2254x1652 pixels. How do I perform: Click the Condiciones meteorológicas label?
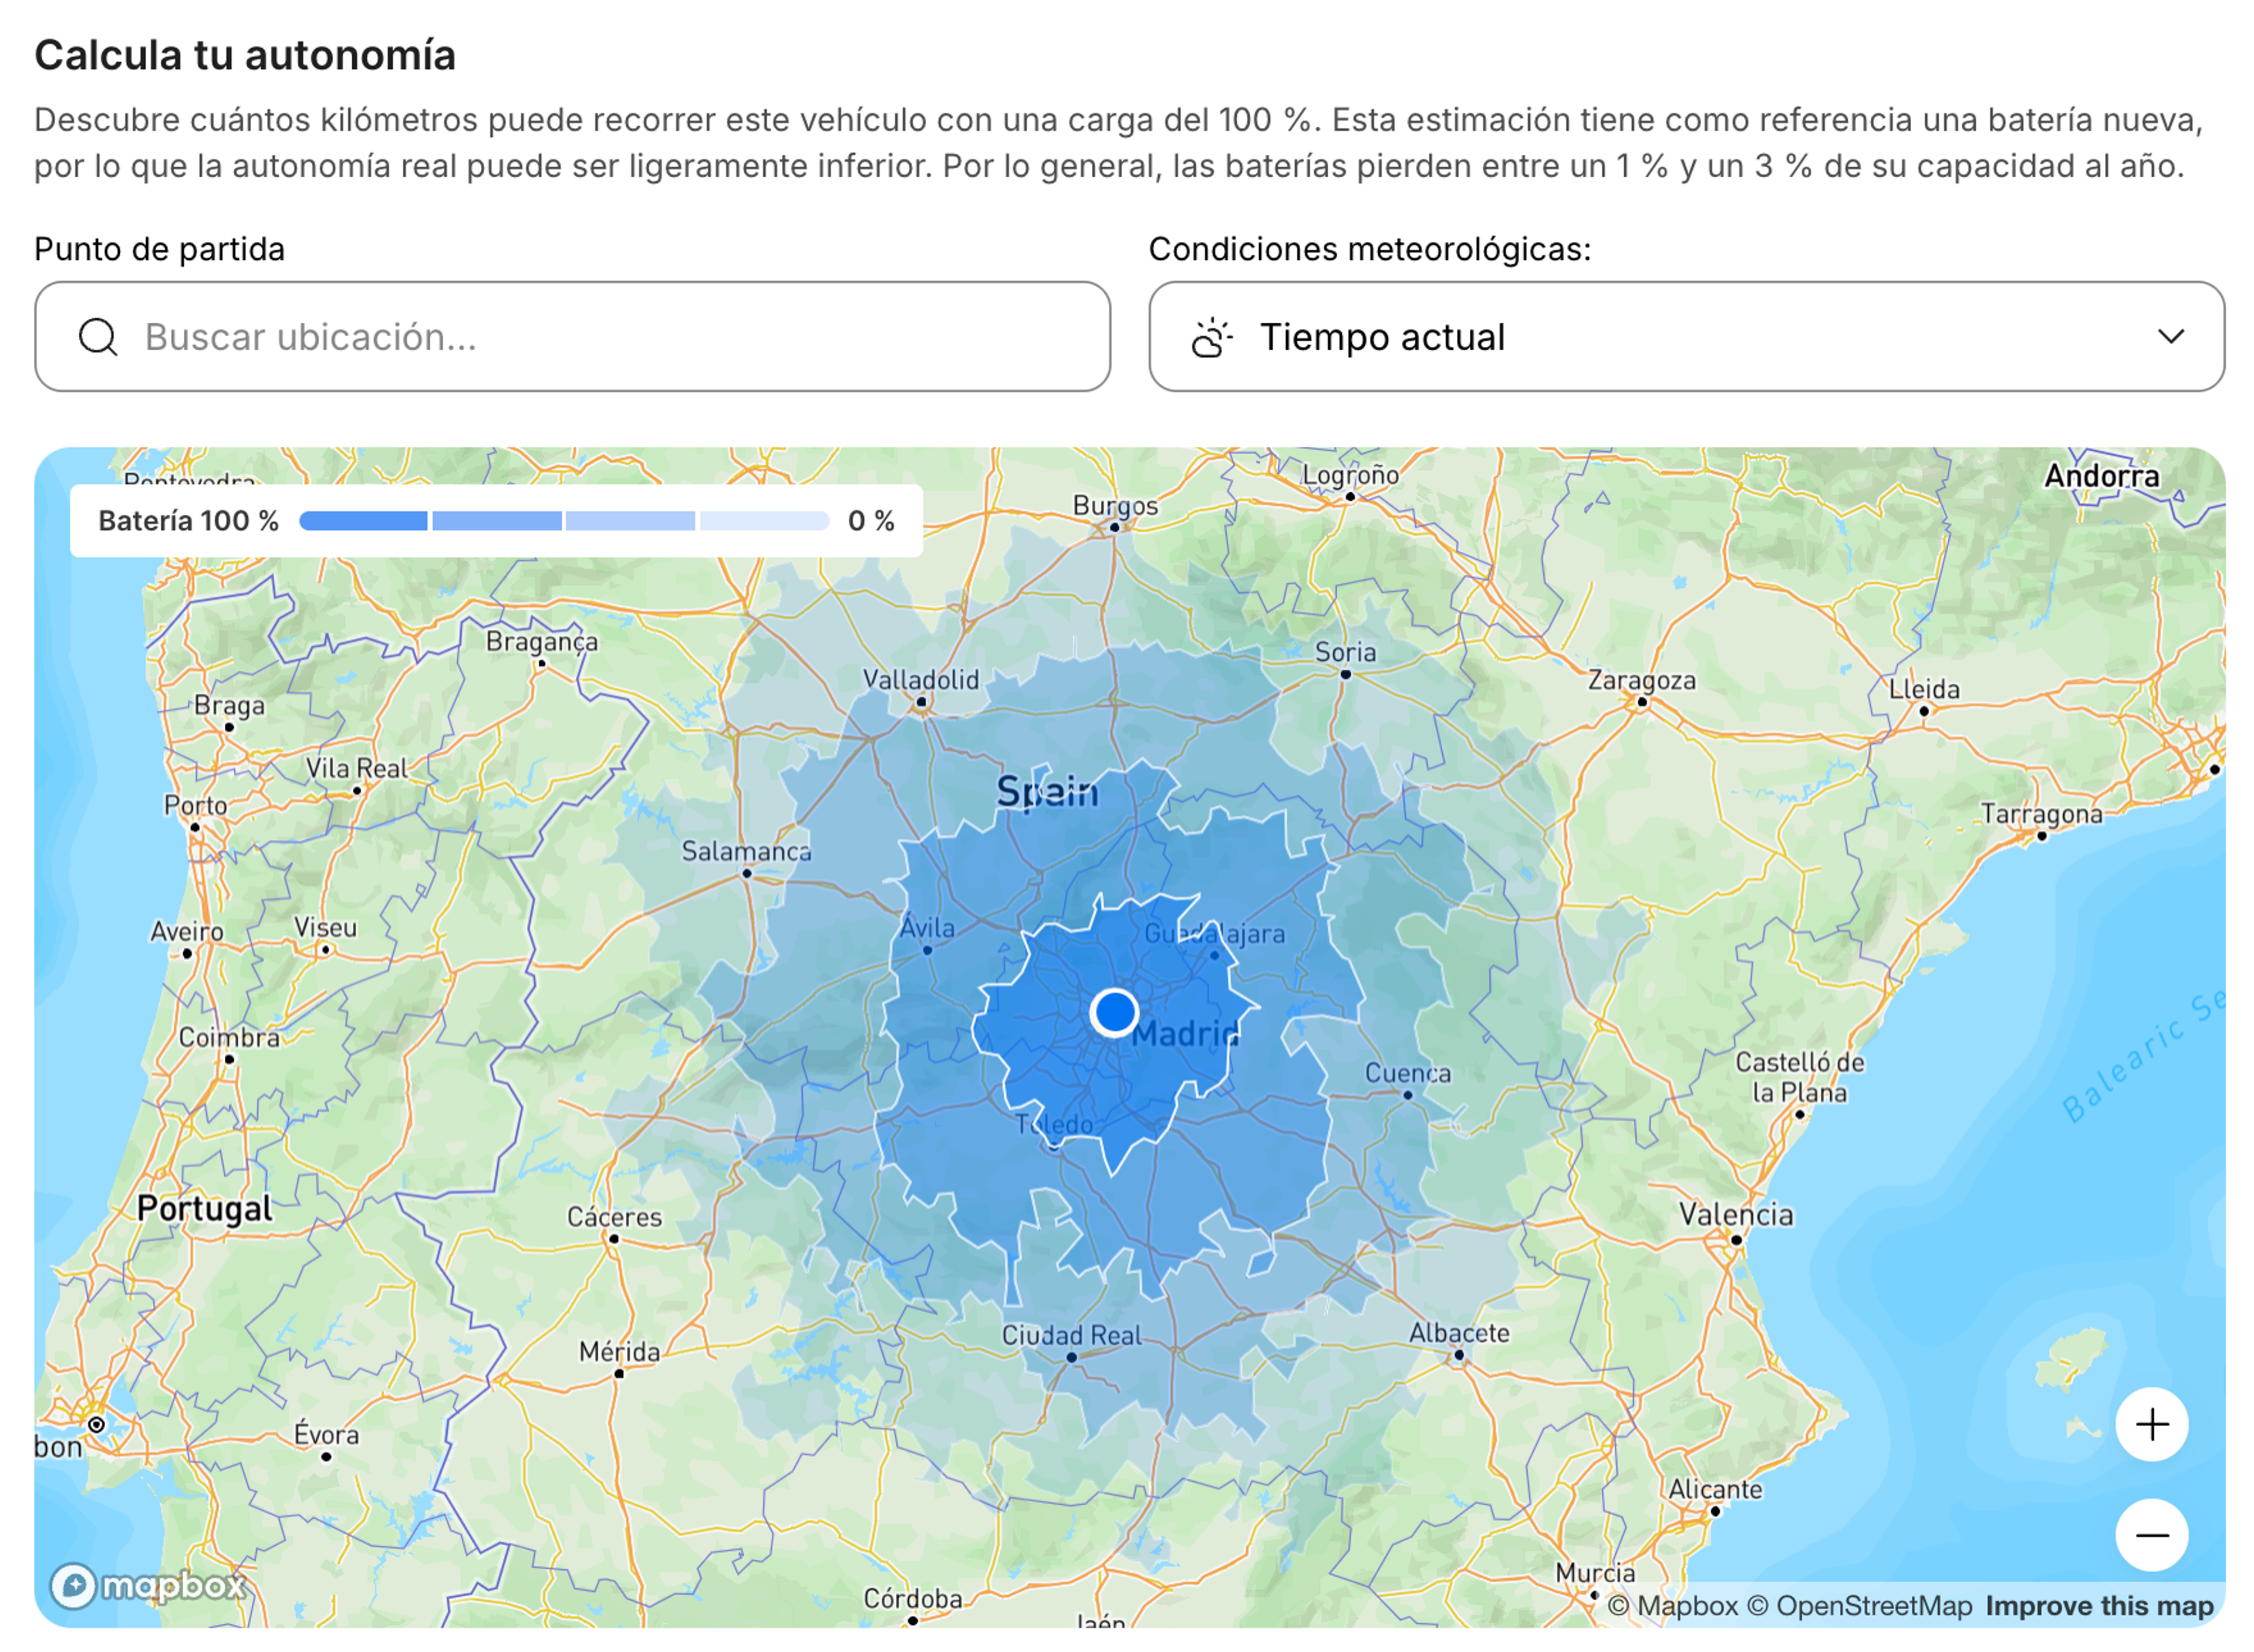tap(1369, 248)
